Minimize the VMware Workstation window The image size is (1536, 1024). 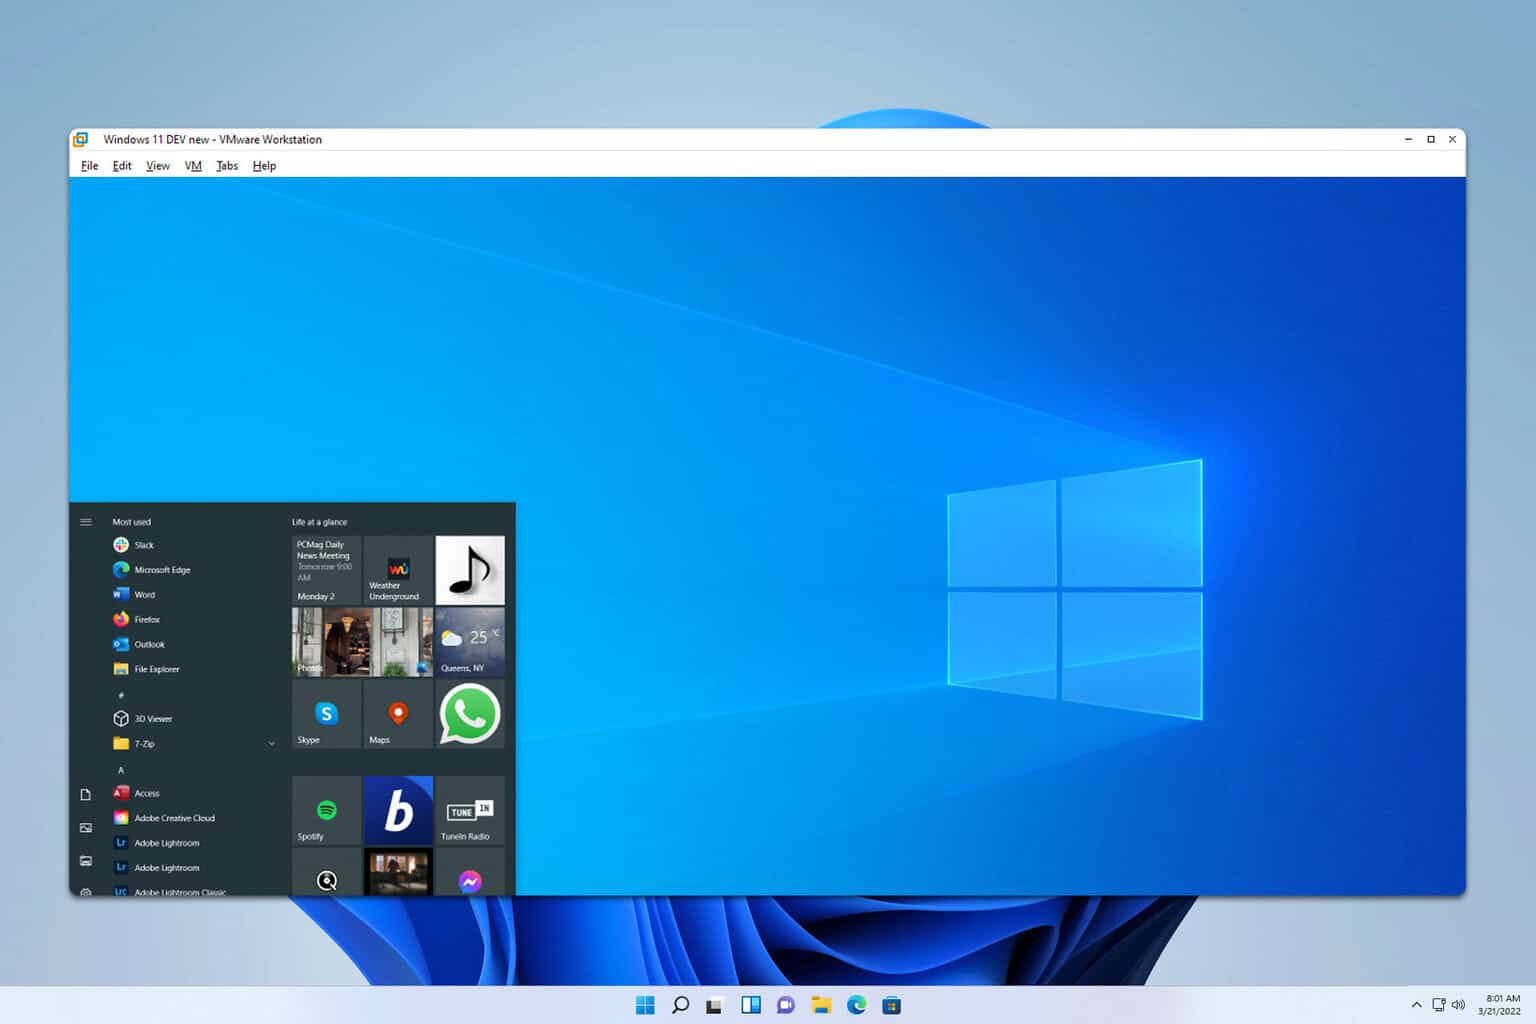[1408, 139]
